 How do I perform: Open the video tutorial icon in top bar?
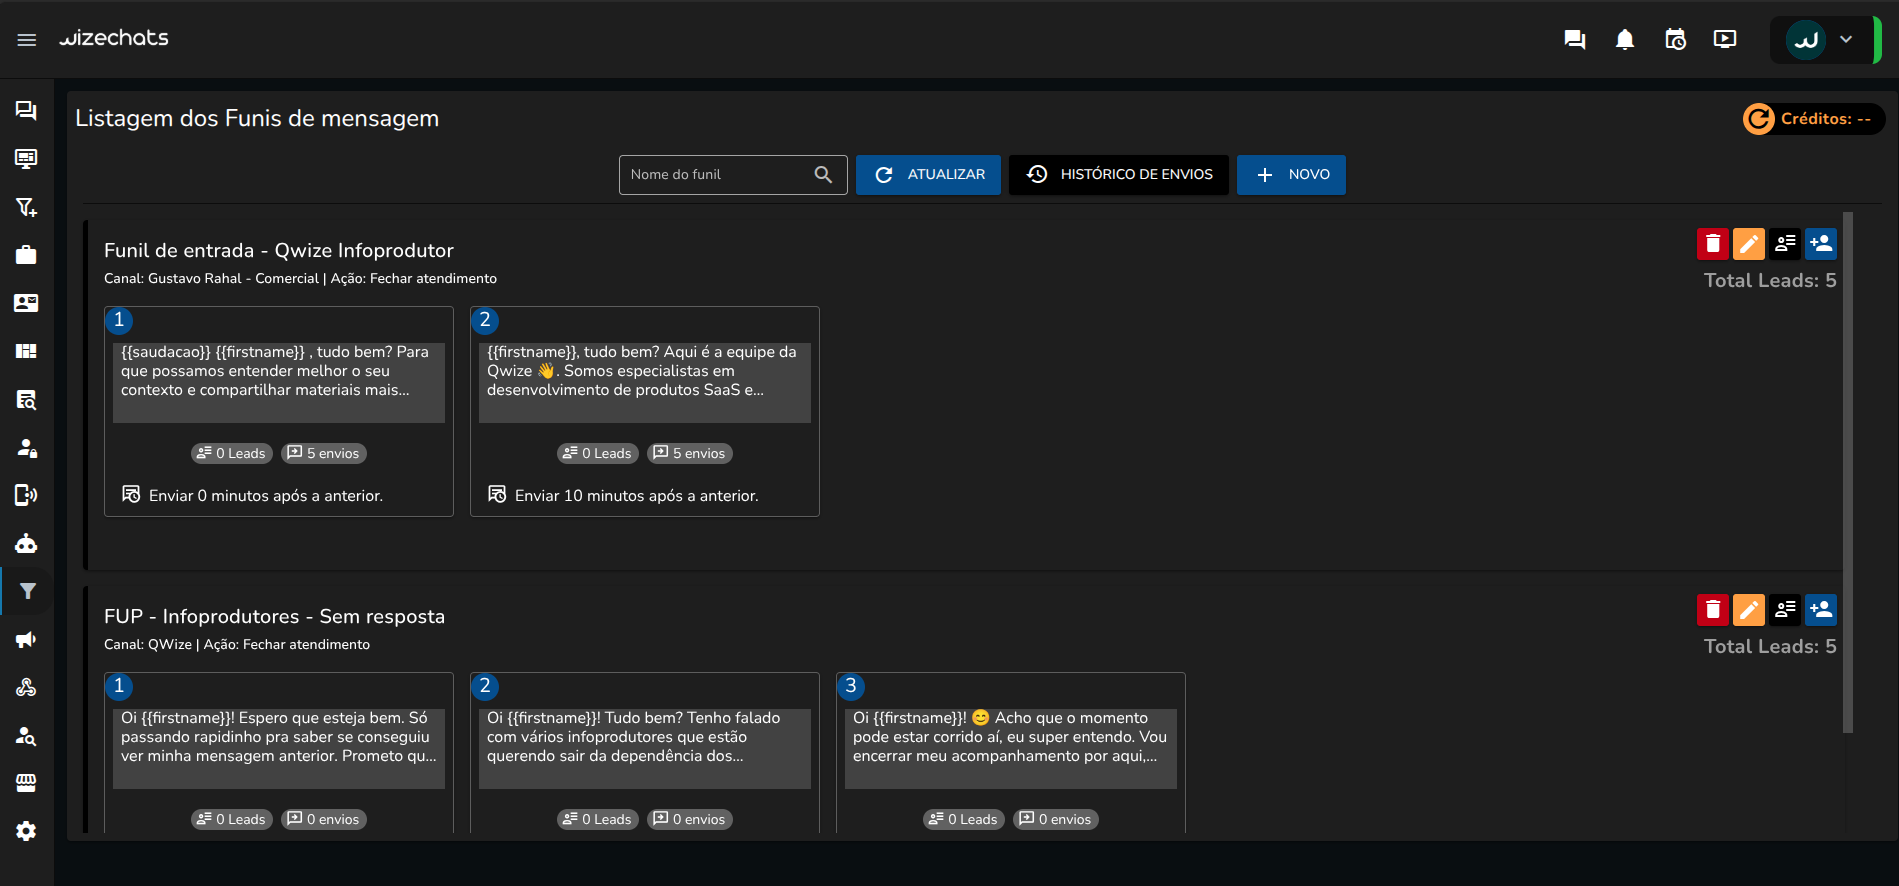tap(1725, 39)
